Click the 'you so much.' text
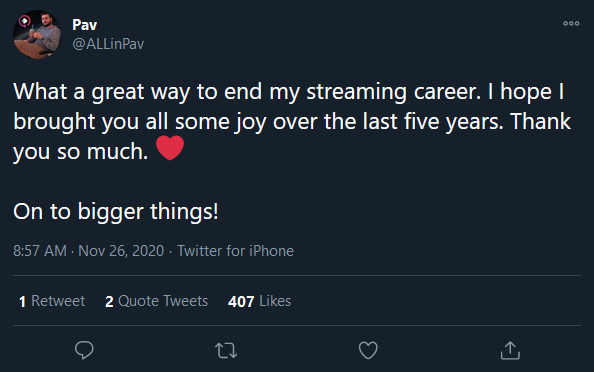Viewport: 594px width, 372px height. [80, 152]
